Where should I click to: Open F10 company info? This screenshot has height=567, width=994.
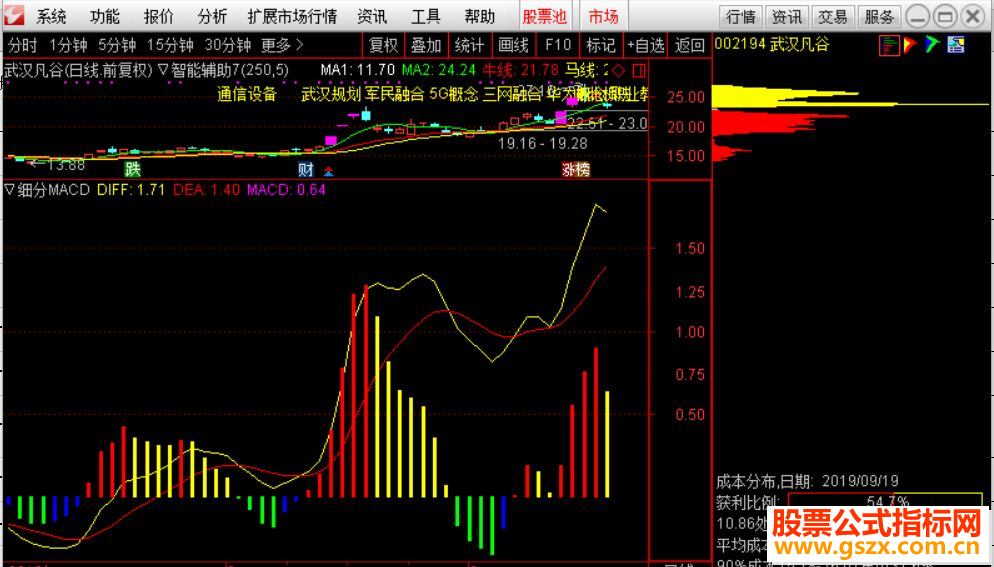point(558,46)
